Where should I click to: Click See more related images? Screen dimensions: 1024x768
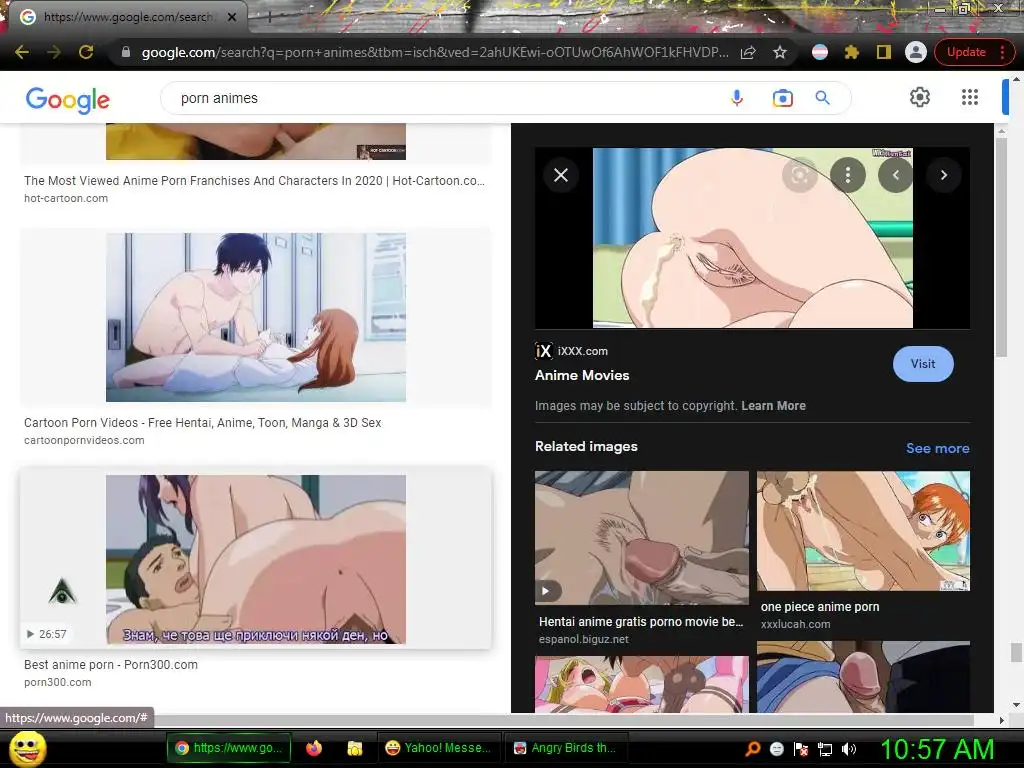point(937,448)
